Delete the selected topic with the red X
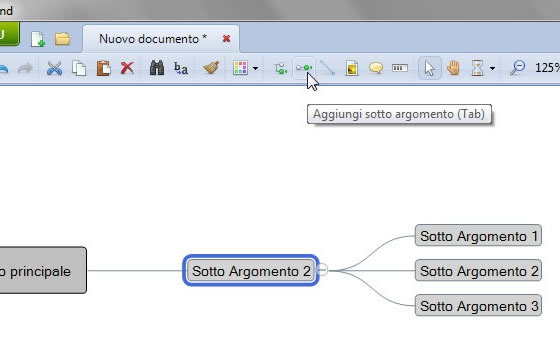The image size is (560, 360). pos(127,68)
